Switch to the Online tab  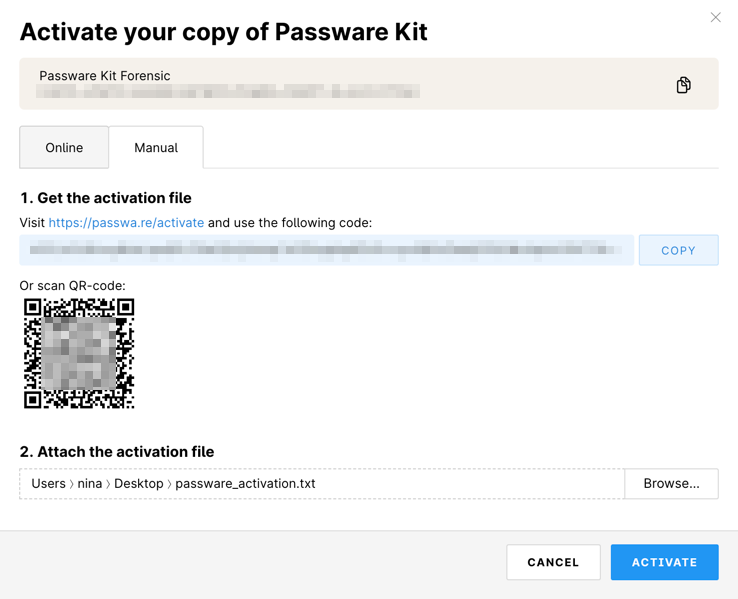[64, 147]
